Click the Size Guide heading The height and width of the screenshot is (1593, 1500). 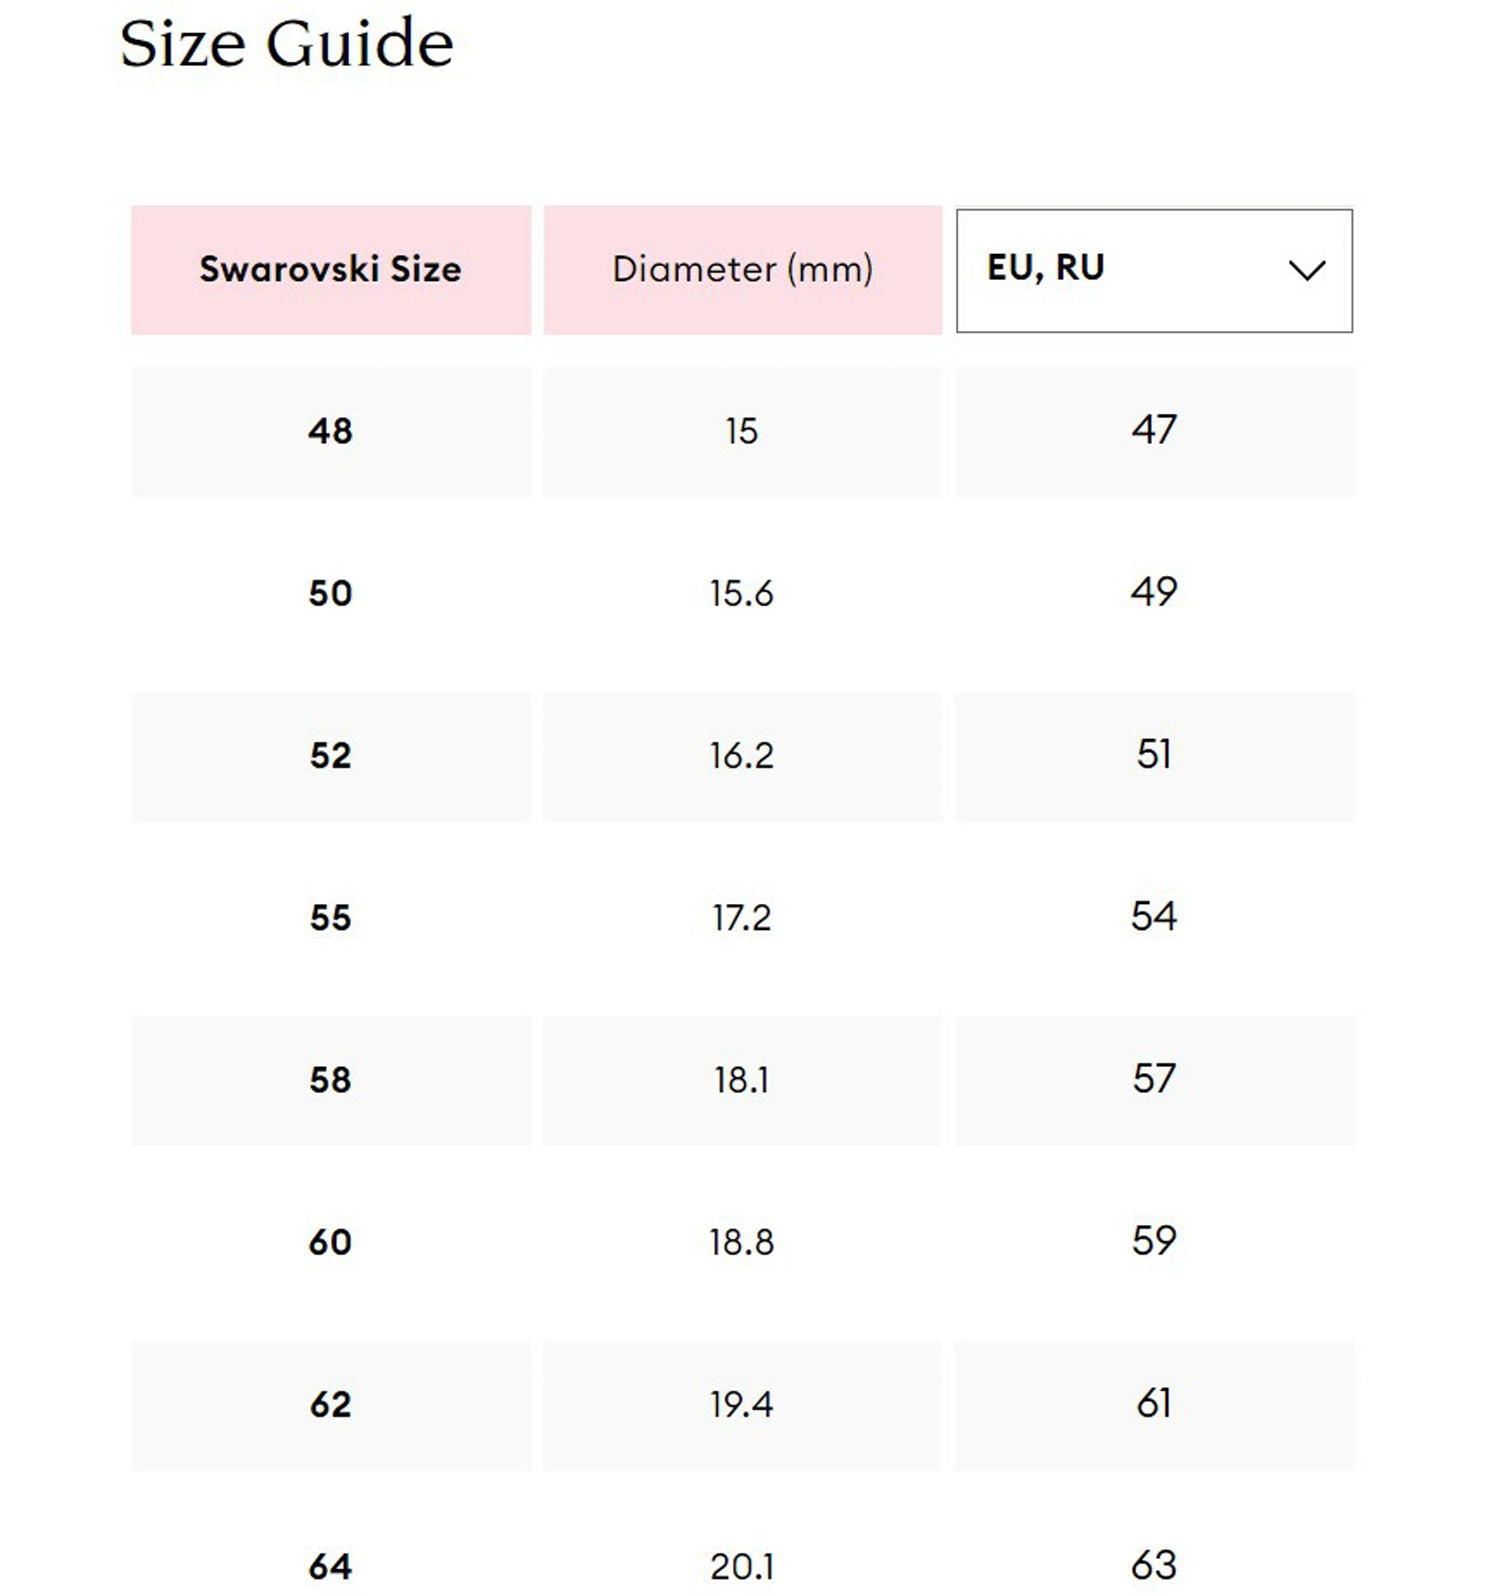click(x=286, y=44)
